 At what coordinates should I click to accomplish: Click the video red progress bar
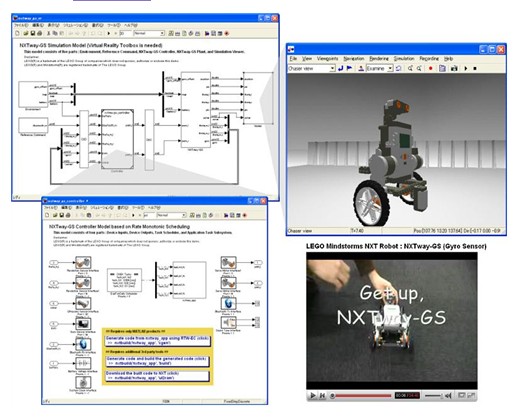click(363, 396)
